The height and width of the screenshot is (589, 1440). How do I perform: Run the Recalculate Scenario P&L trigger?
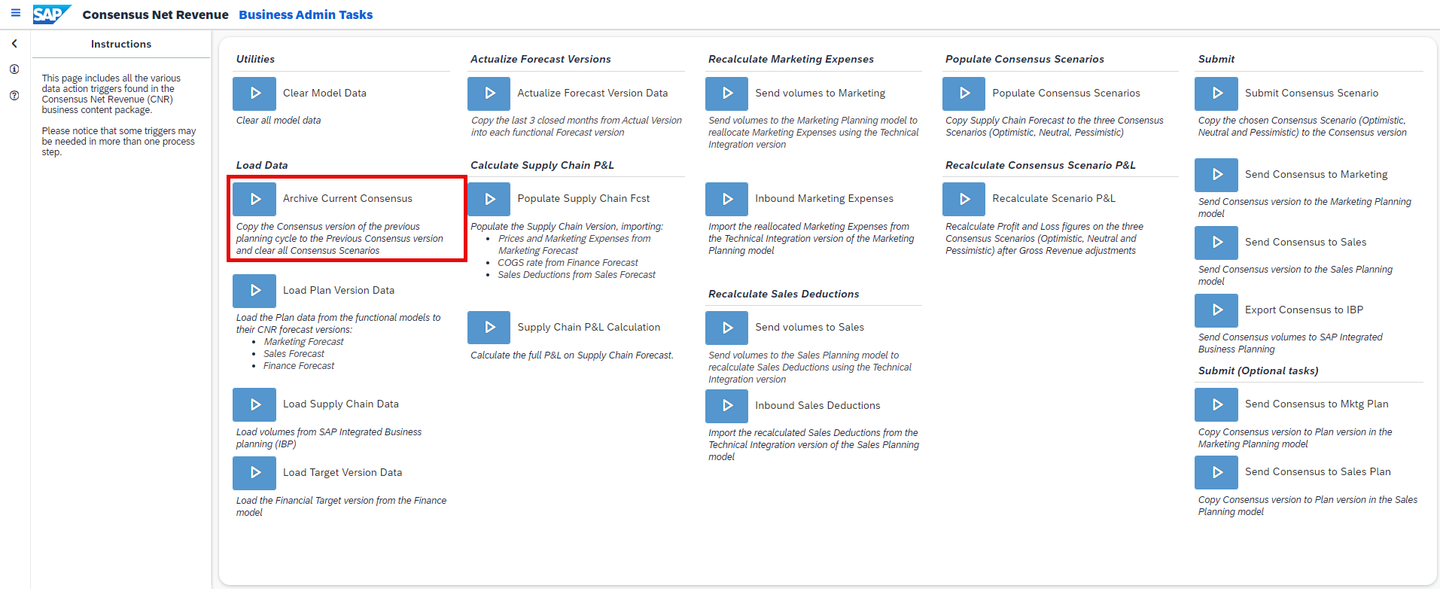(964, 199)
